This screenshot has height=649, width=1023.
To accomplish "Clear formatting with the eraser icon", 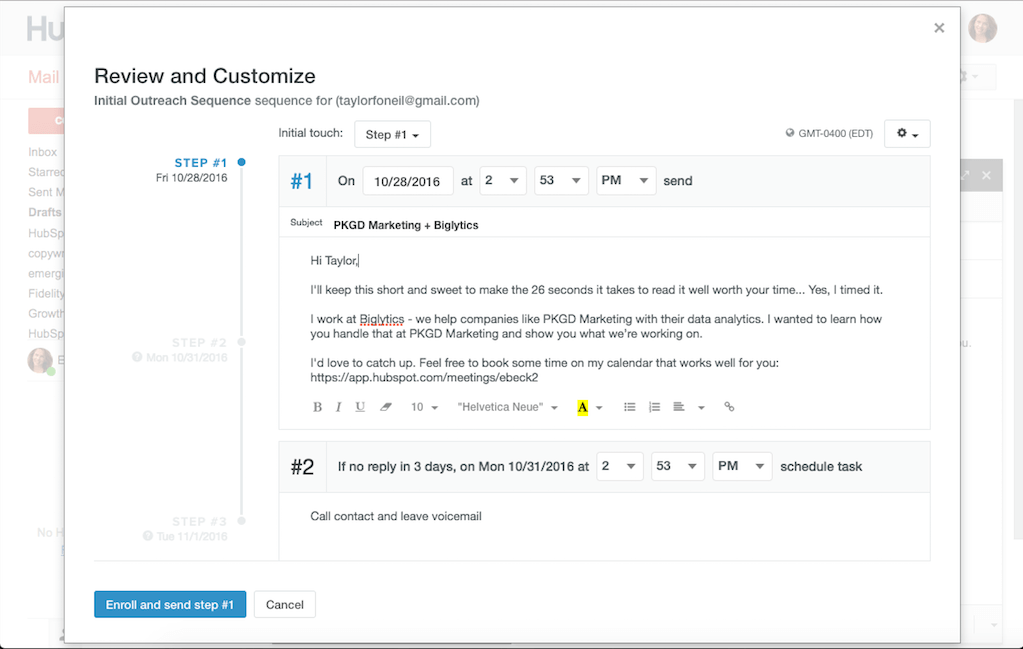I will [383, 407].
